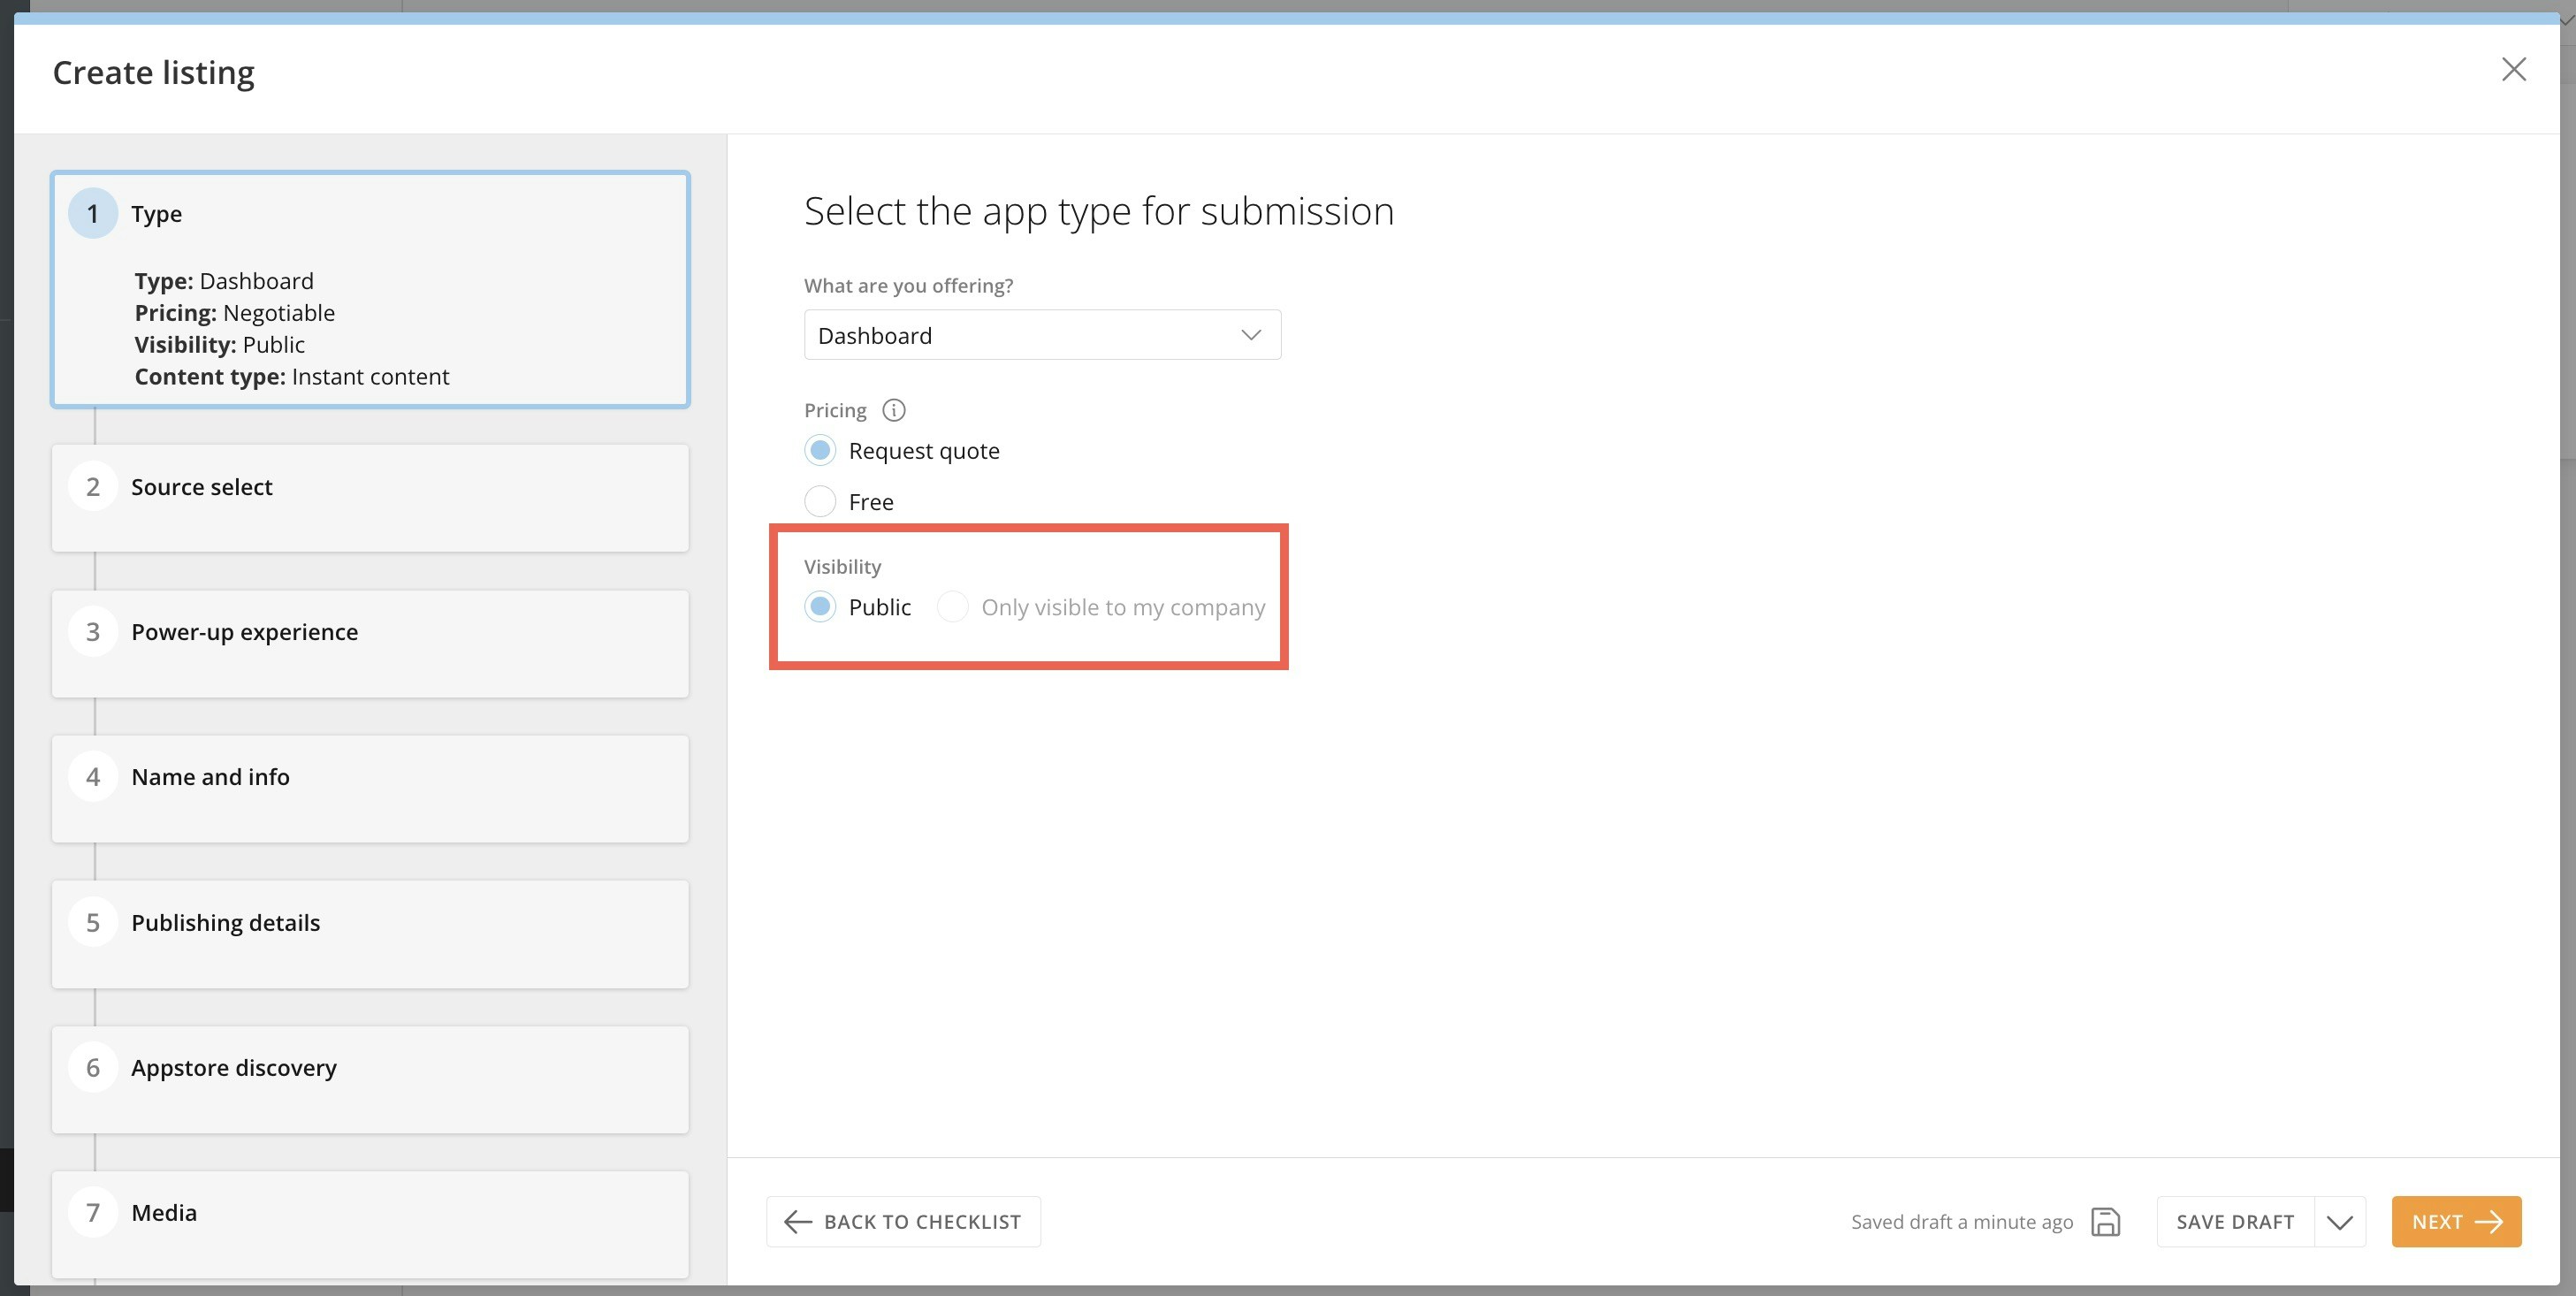Image resolution: width=2576 pixels, height=1296 pixels.
Task: Click Back to Checklist button
Action: [903, 1222]
